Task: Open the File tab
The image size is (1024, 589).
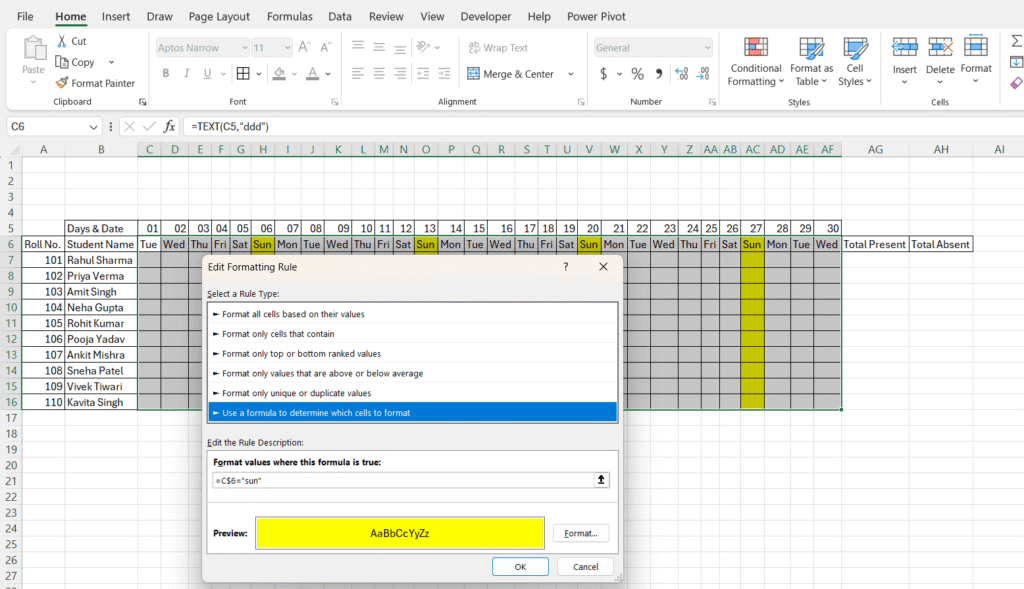Action: [25, 16]
